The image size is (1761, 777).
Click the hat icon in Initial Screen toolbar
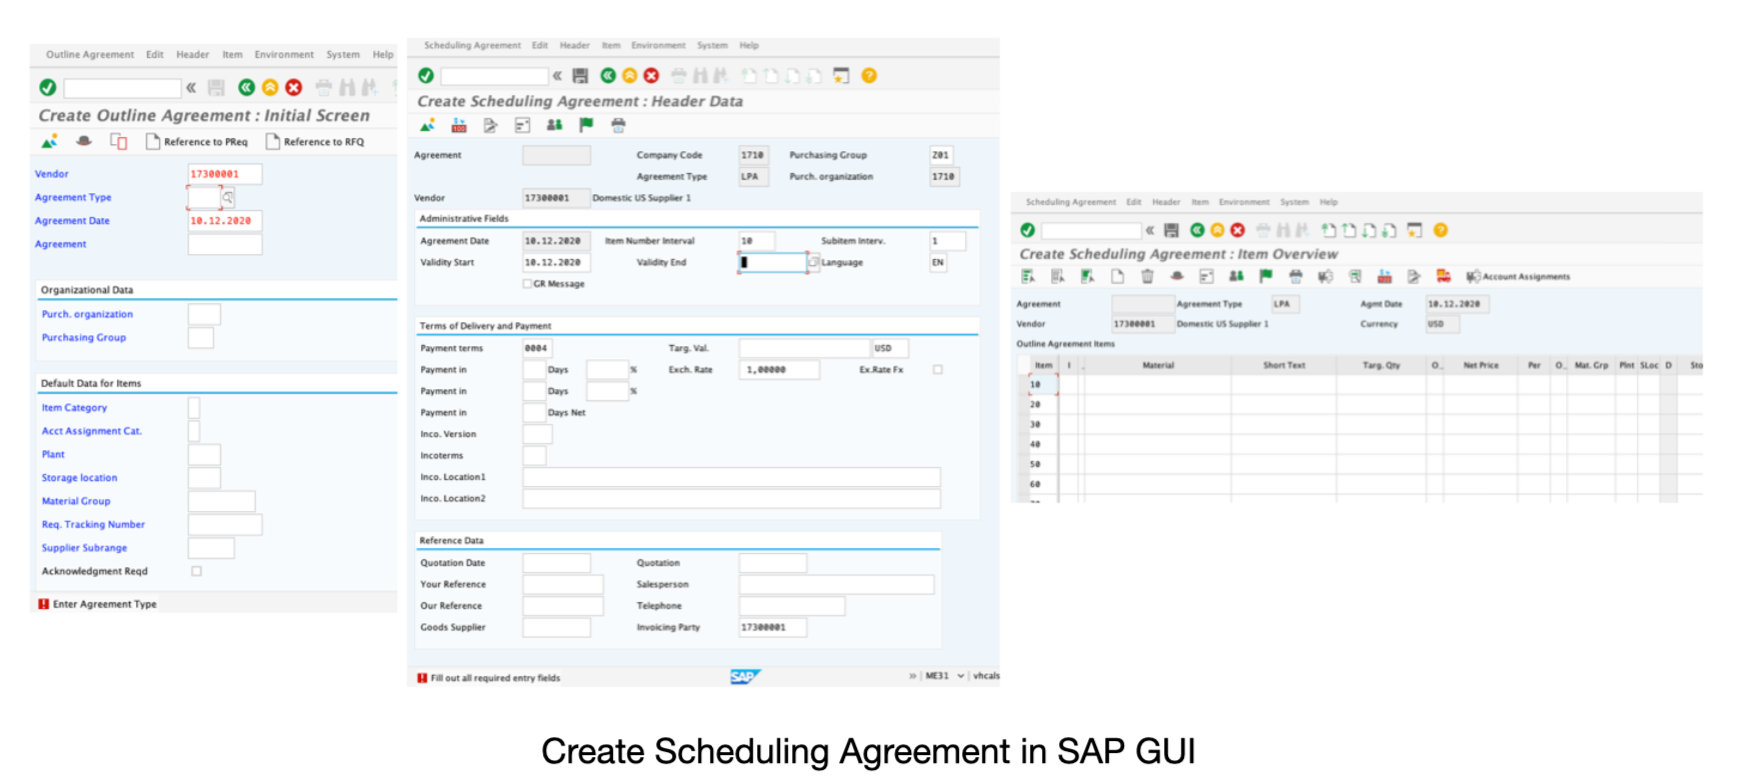click(84, 141)
